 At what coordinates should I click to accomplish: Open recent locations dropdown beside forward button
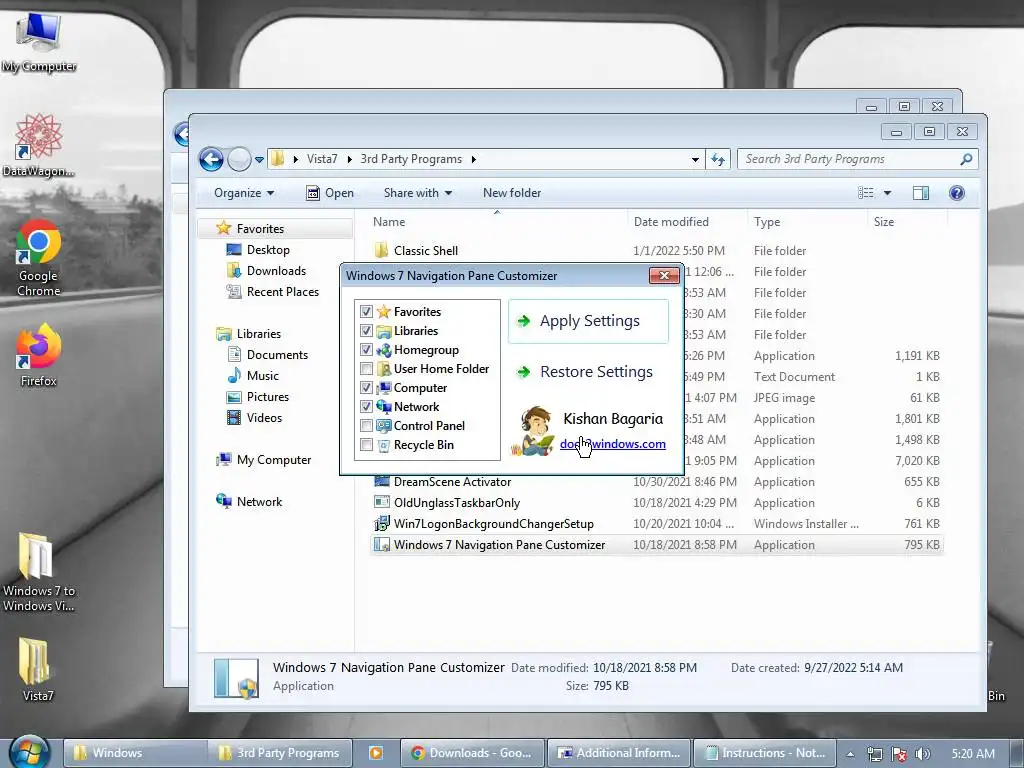click(x=259, y=159)
